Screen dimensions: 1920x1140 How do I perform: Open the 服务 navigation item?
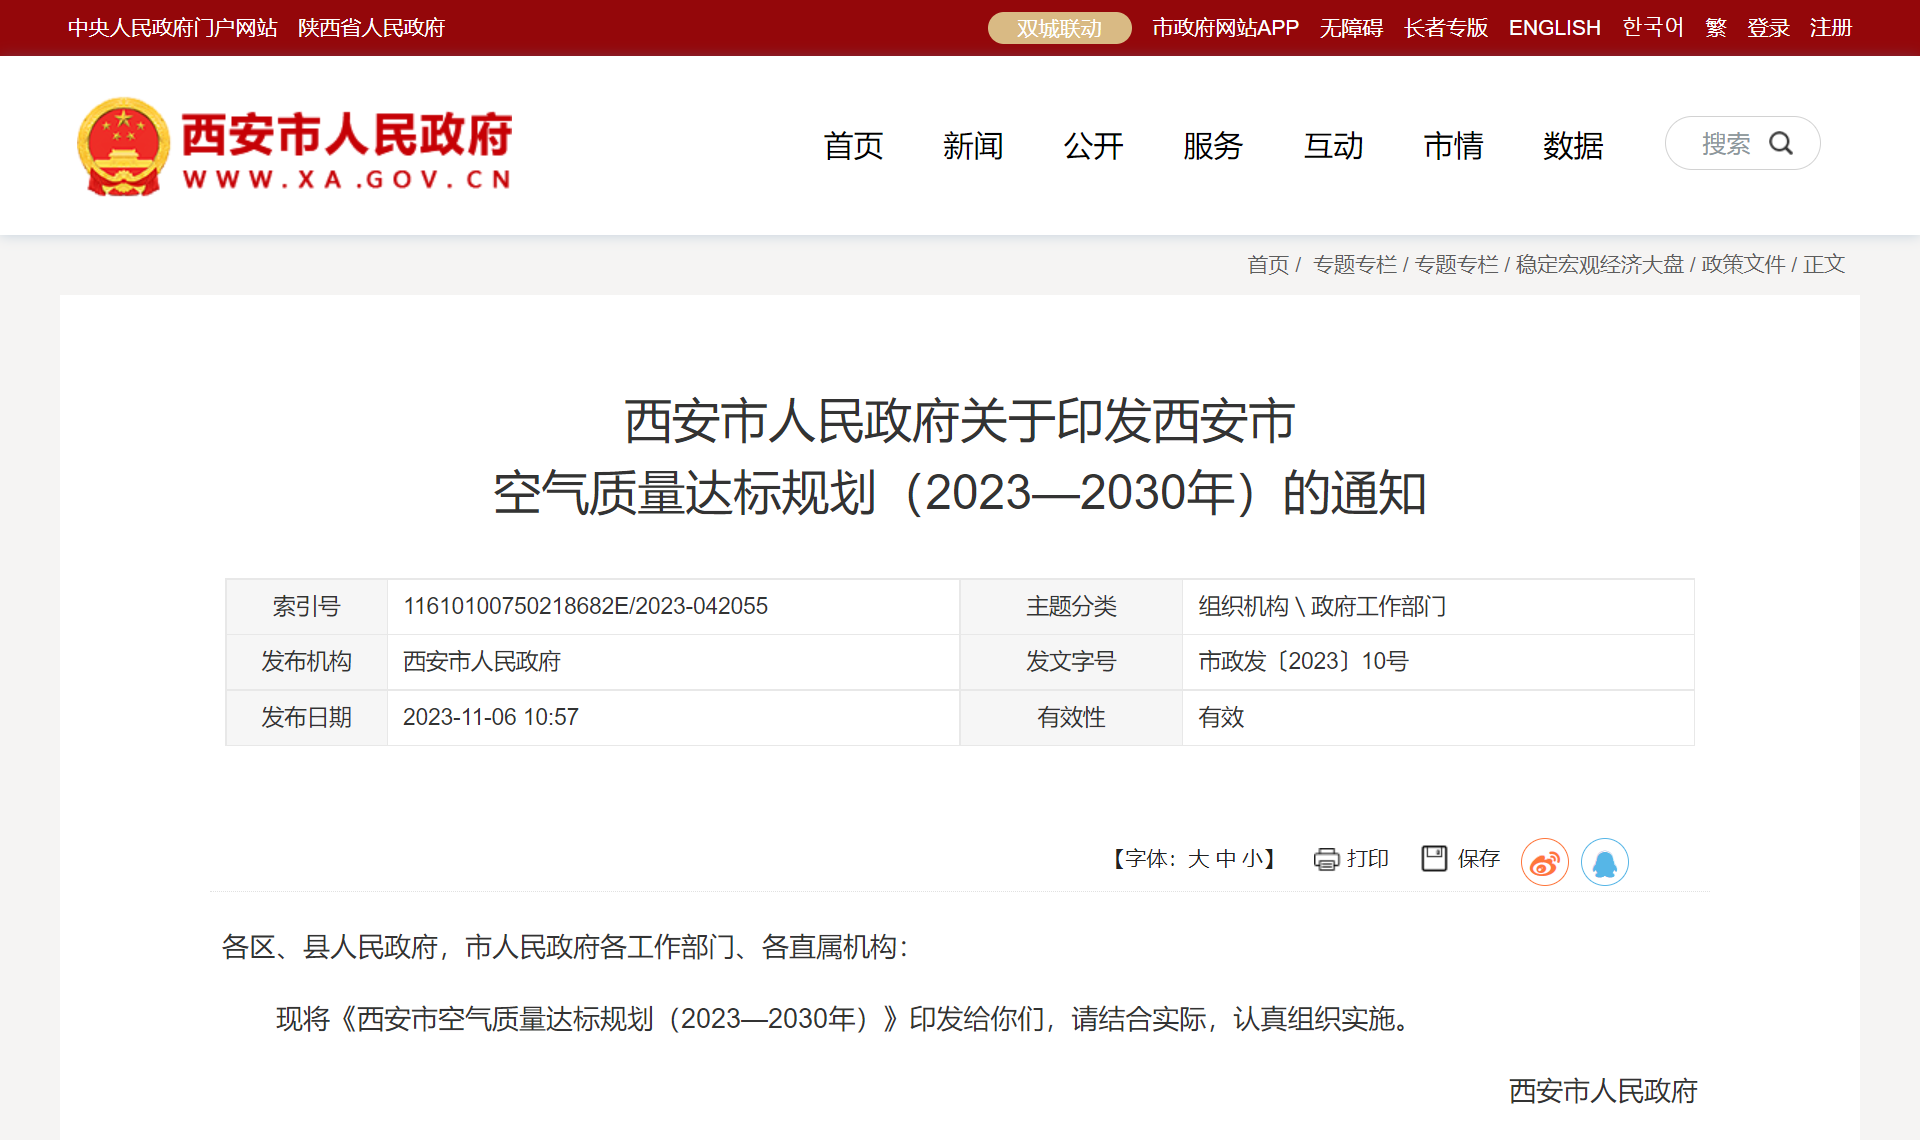1213,146
